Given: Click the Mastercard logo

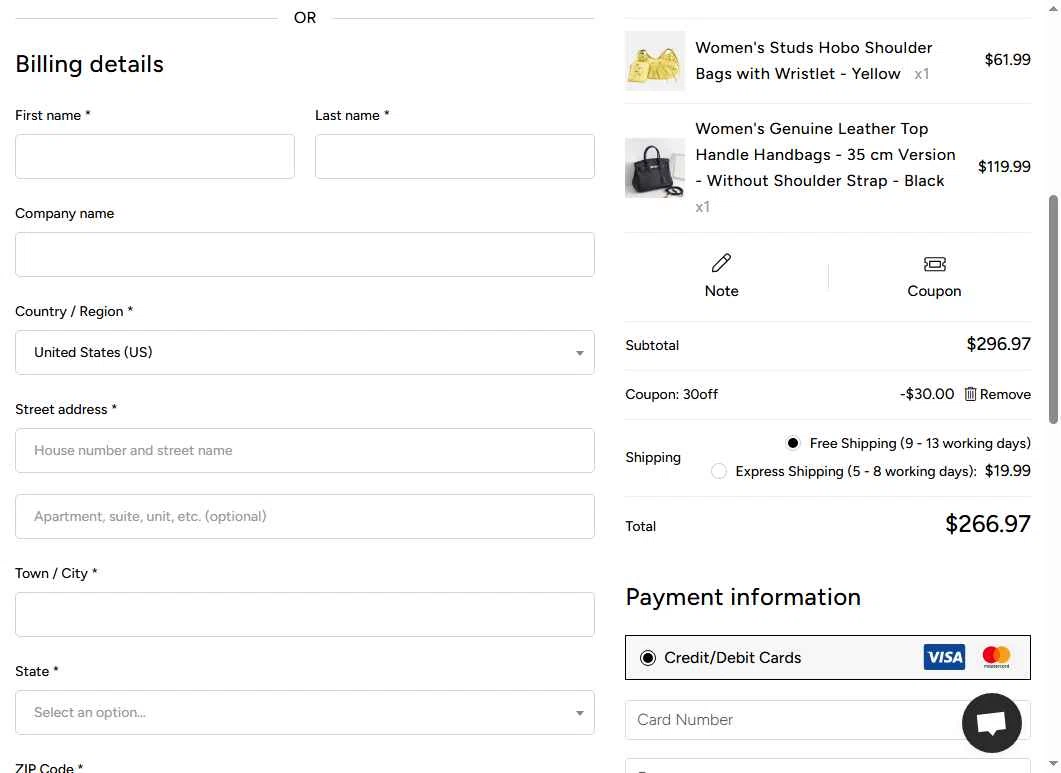Looking at the screenshot, I should coord(996,657).
